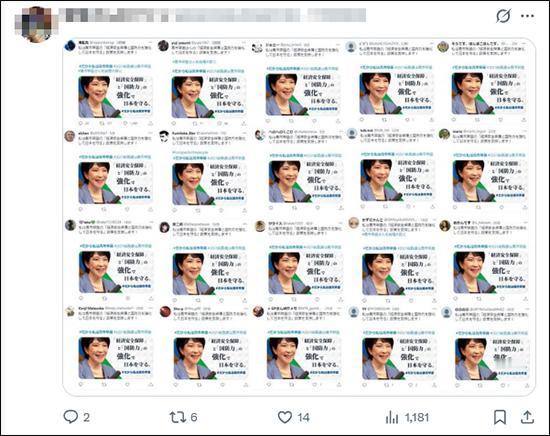Click the blurred profile avatar
Image resolution: width=550 pixels, height=436 pixels.
click(x=33, y=24)
